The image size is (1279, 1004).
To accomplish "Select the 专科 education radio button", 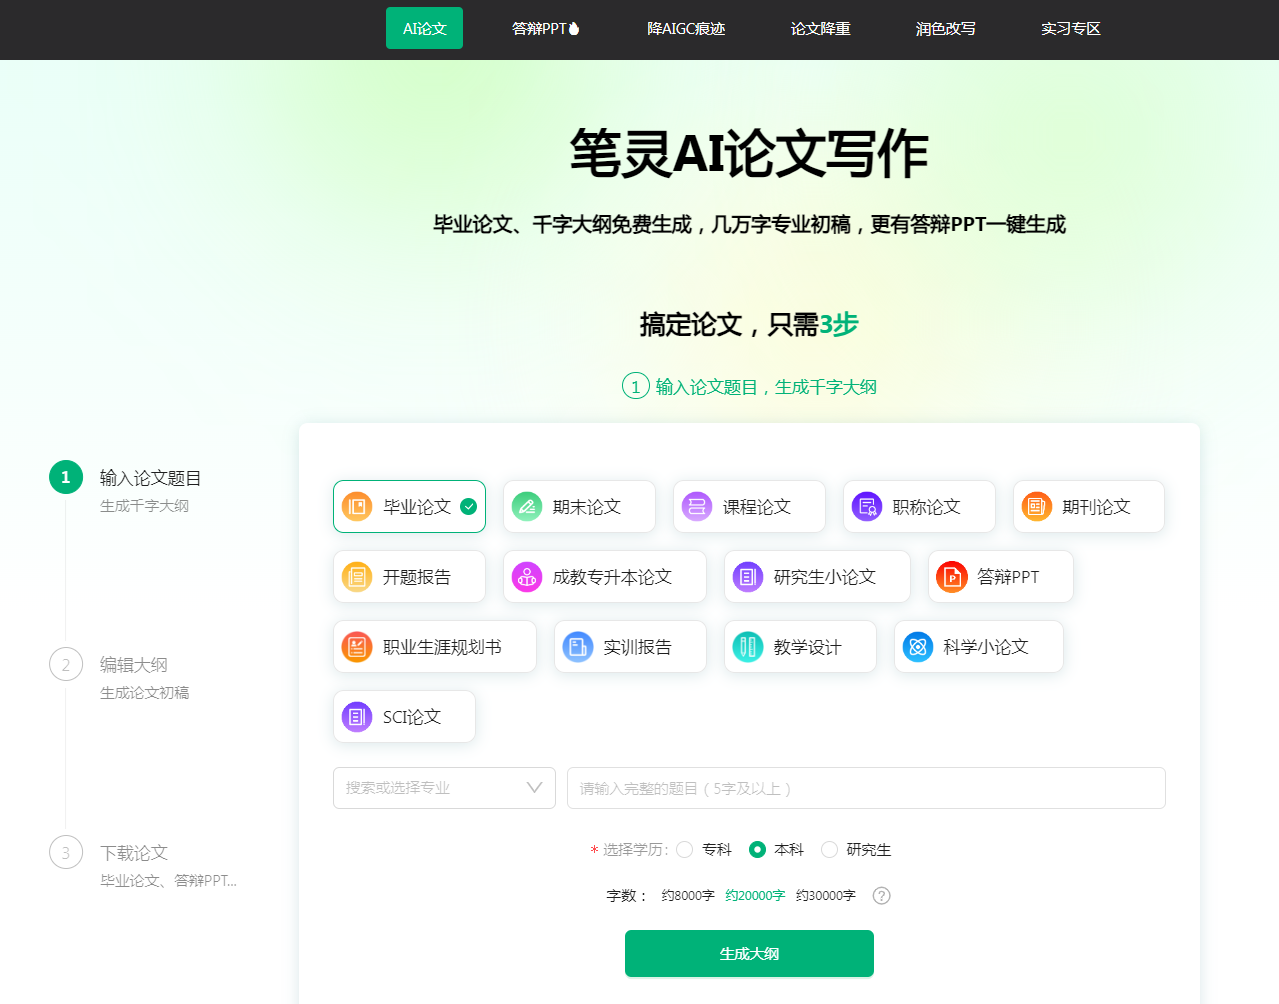I will pos(685,850).
